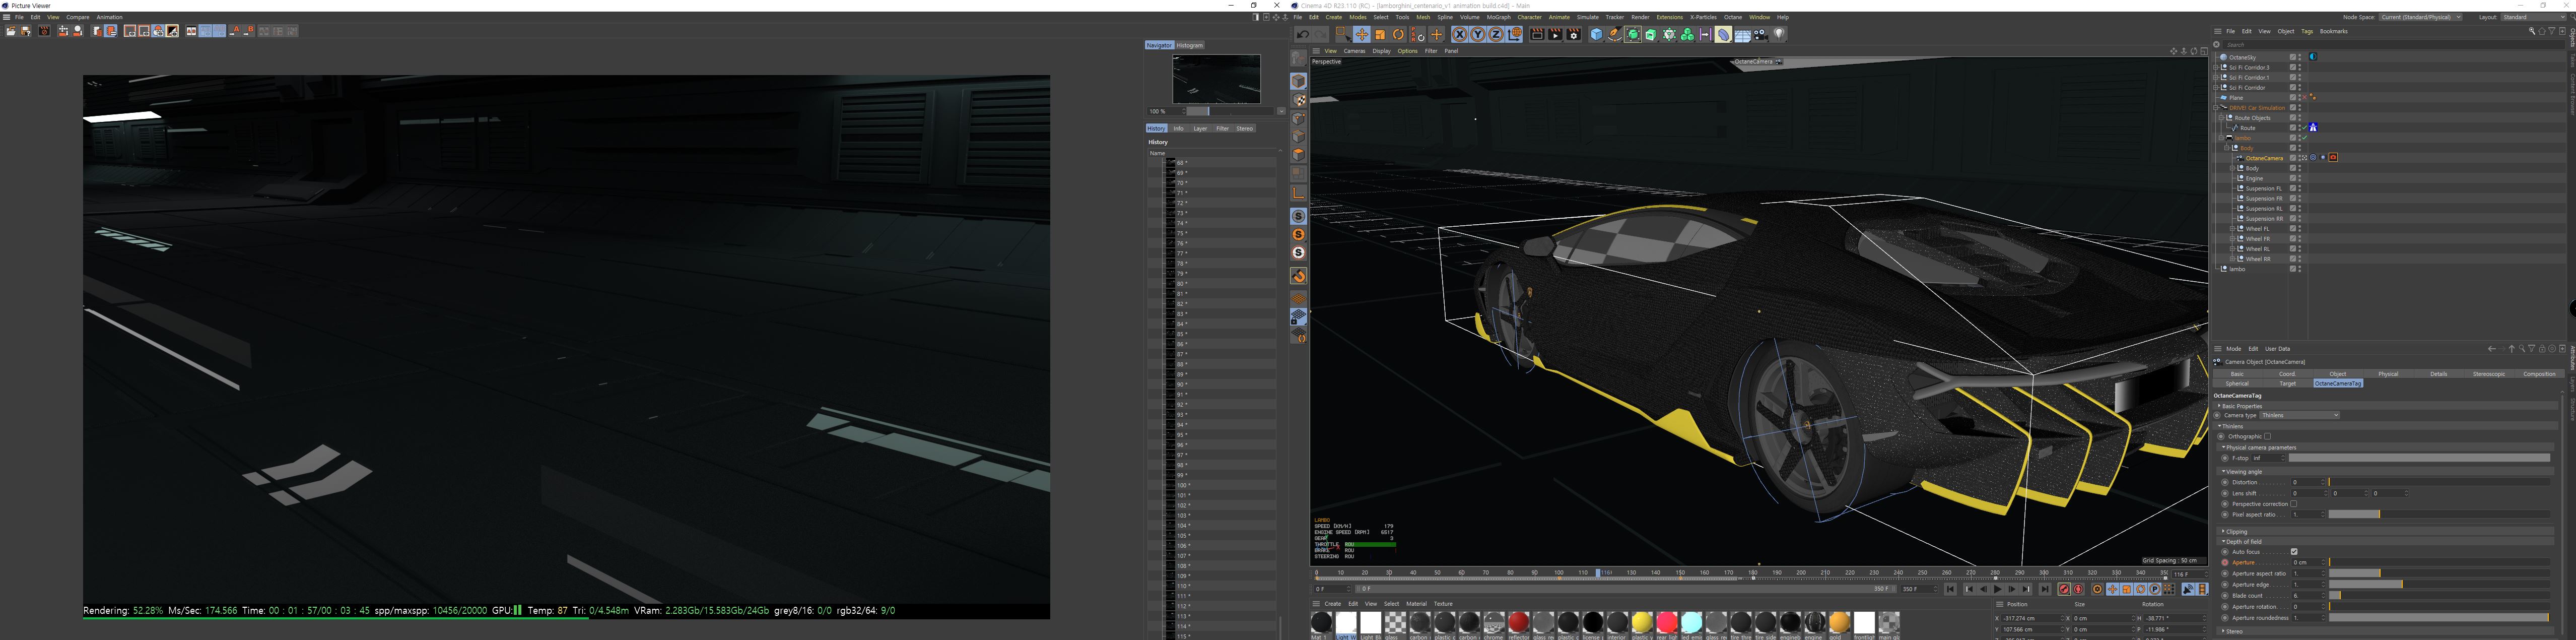The height and width of the screenshot is (640, 2576).
Task: Click the MoGraph cloner green cubes icon
Action: coord(1688,34)
